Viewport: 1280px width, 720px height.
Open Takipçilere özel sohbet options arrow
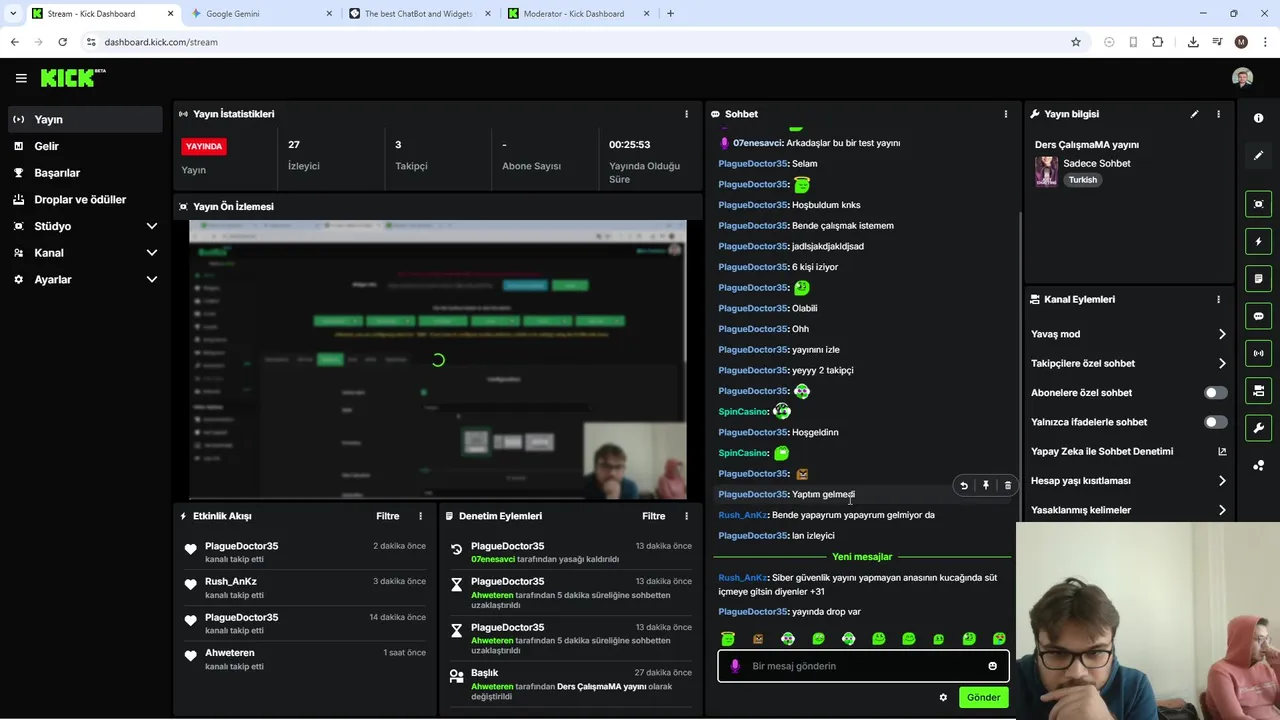point(1221,363)
